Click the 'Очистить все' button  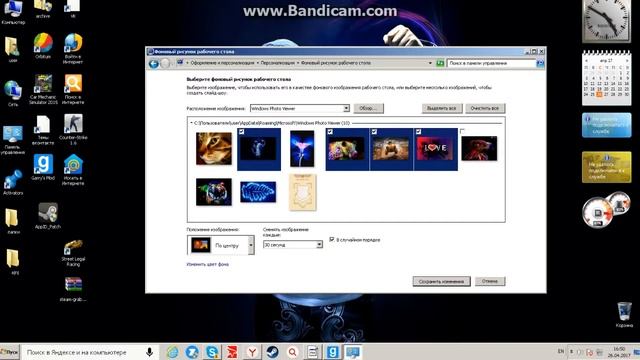point(485,108)
